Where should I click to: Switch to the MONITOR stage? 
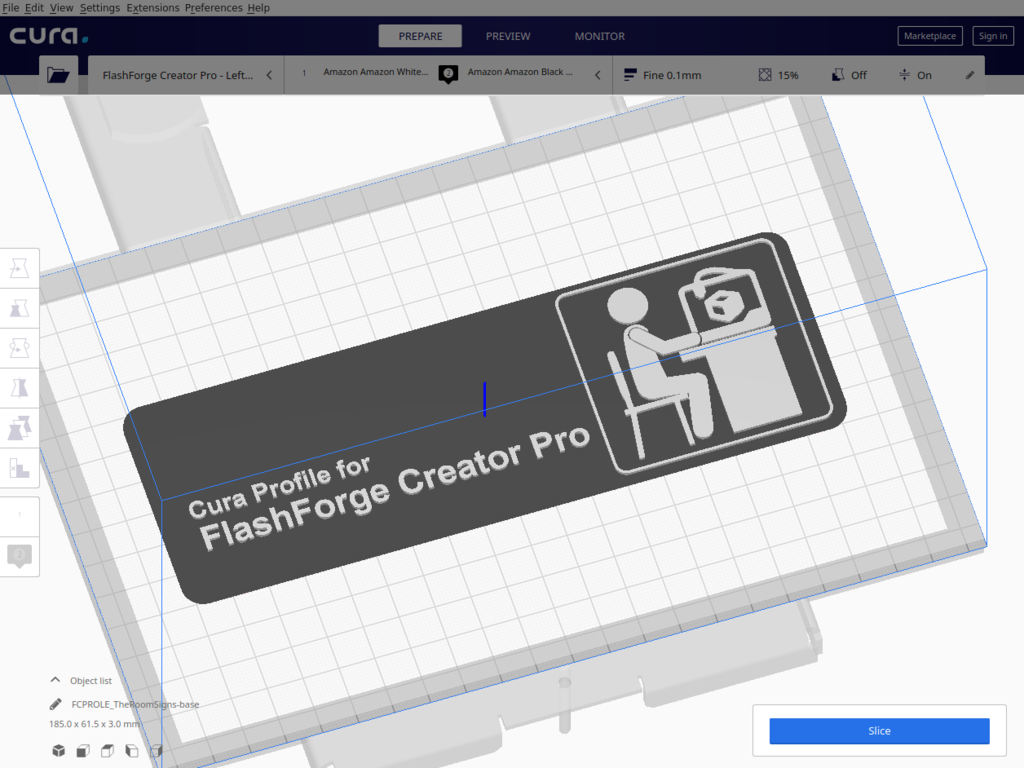tap(600, 36)
